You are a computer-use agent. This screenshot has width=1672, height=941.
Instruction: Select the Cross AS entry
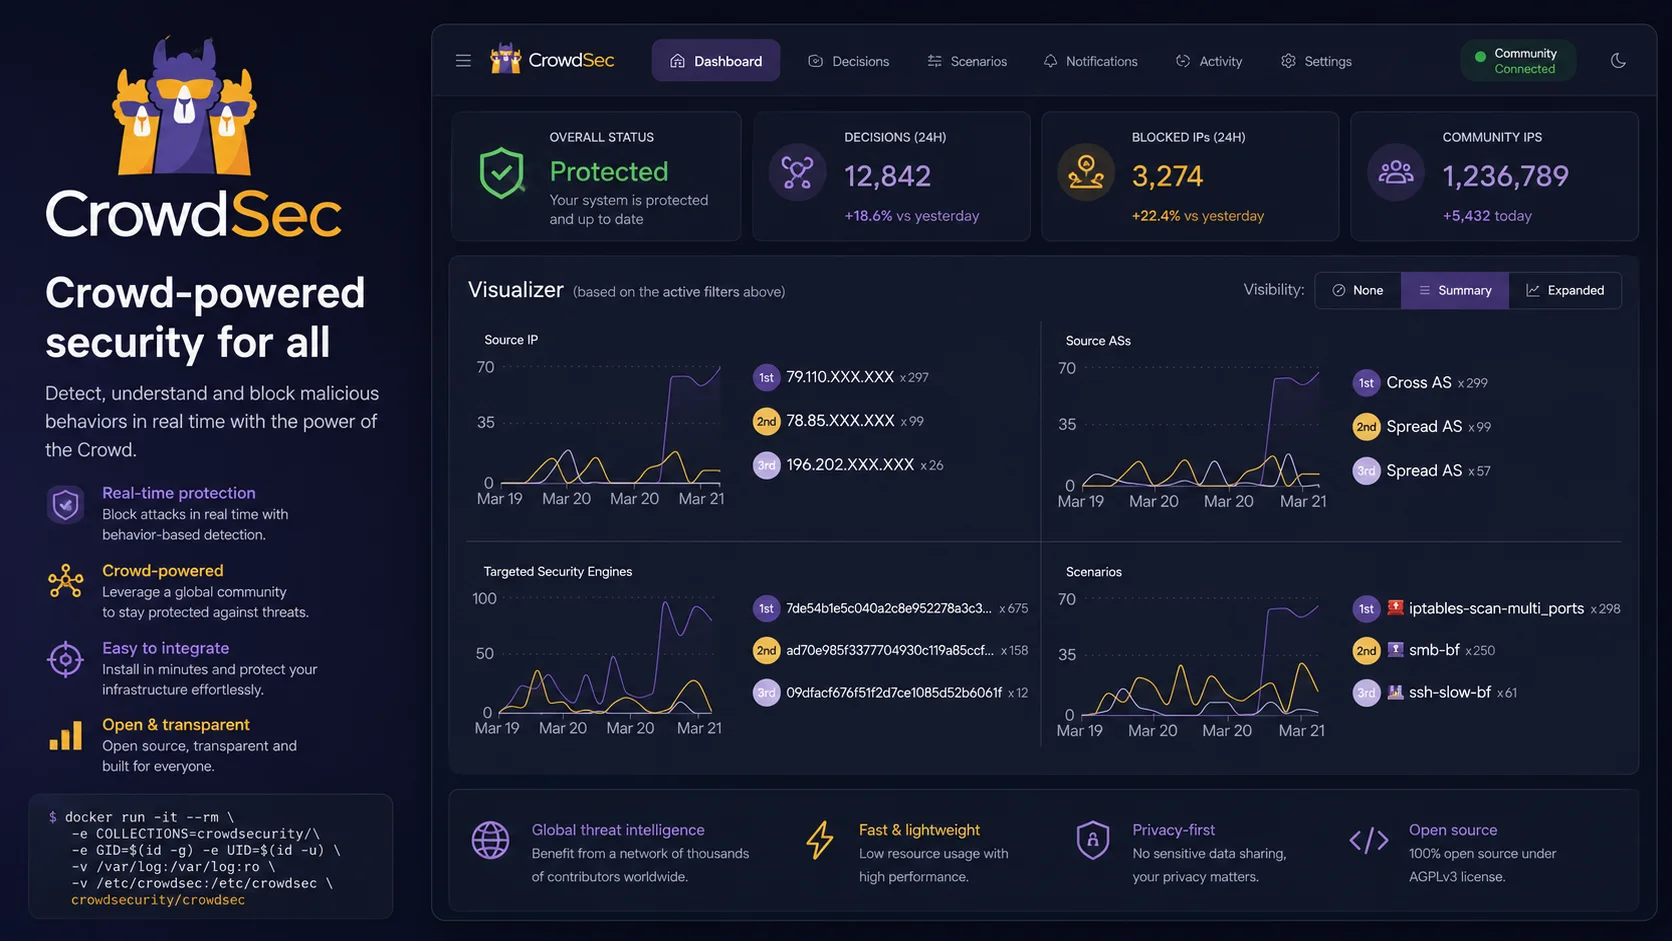1419,383
